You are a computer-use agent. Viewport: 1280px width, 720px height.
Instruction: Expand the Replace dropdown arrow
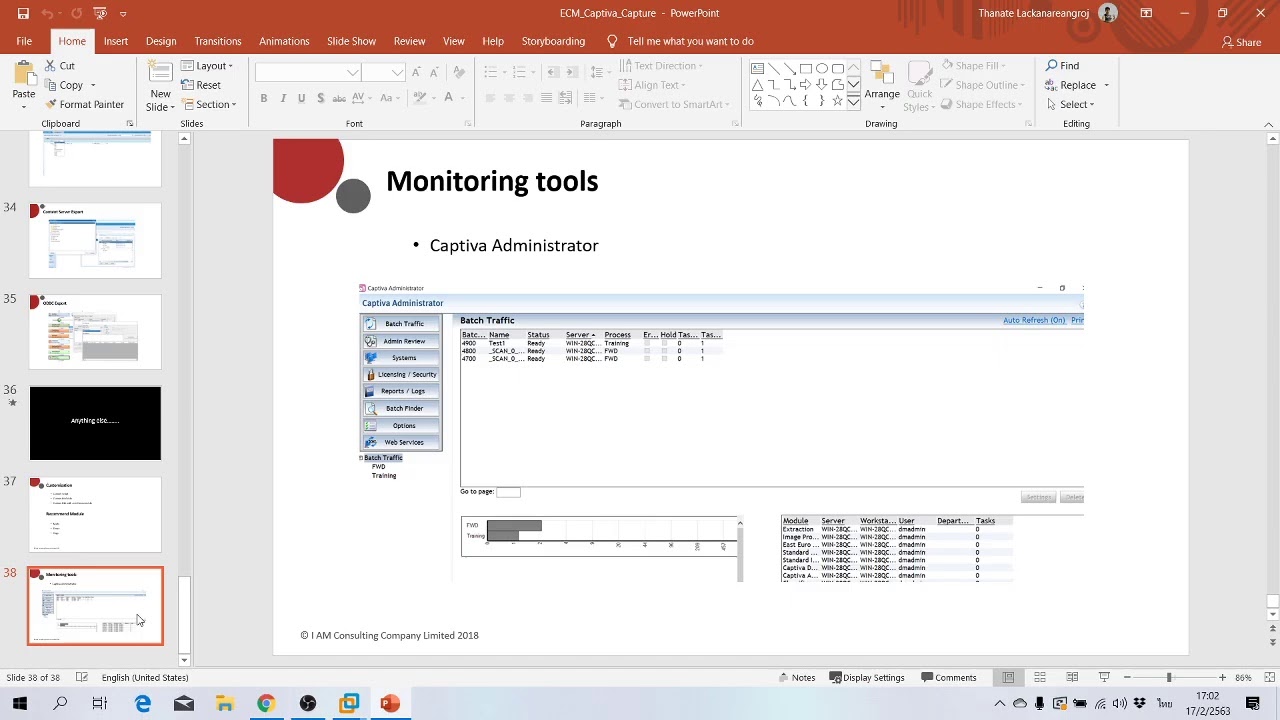point(1106,85)
